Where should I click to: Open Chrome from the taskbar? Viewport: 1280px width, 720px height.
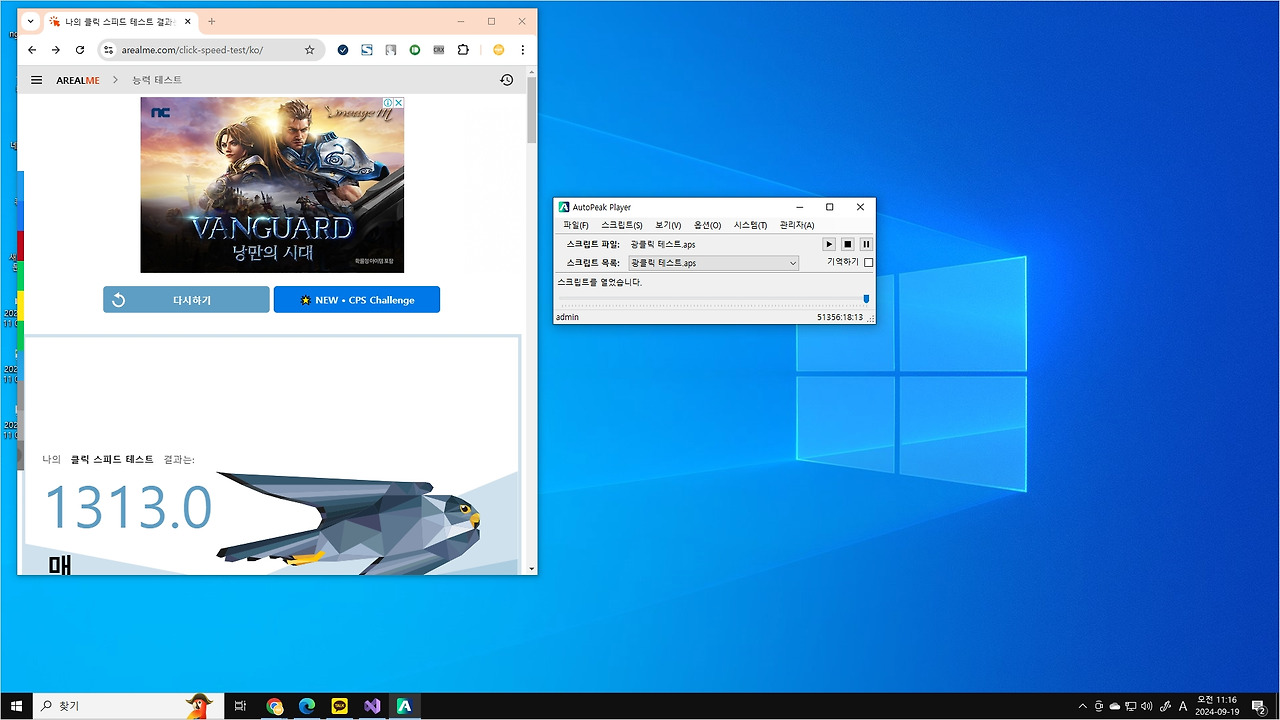coord(275,706)
